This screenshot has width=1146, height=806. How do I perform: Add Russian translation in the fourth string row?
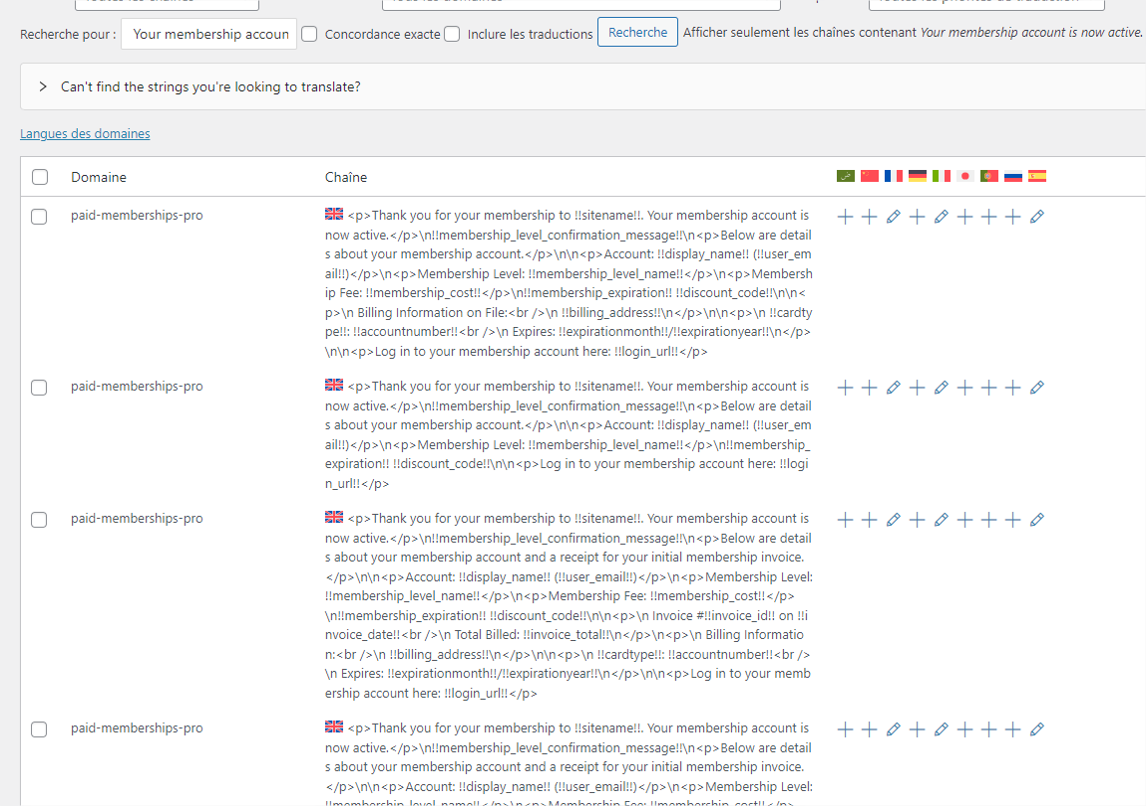click(x=1013, y=729)
